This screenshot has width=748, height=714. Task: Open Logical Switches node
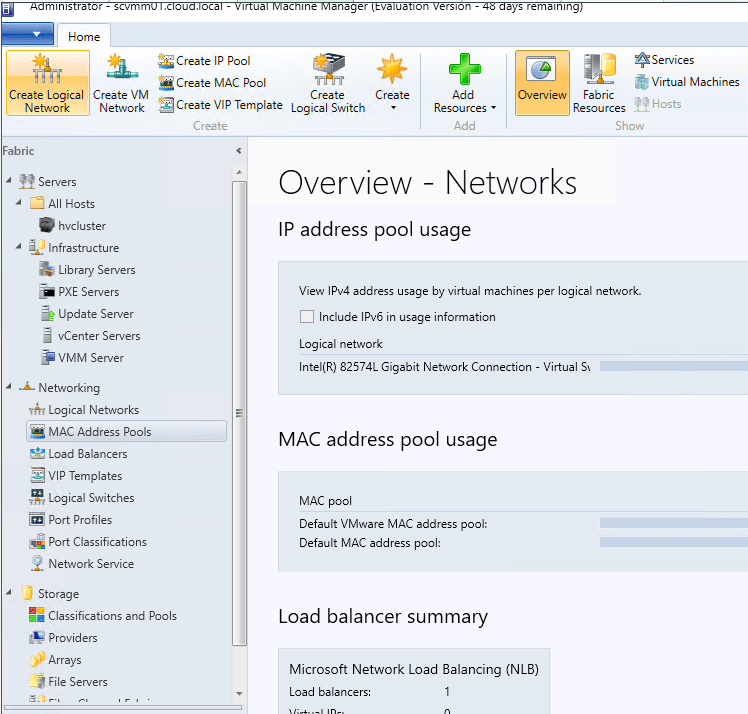point(82,497)
